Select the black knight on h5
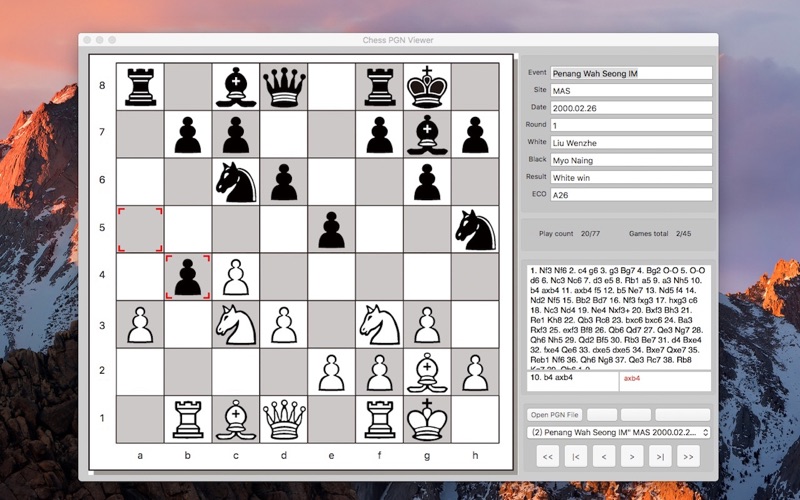 [476, 230]
